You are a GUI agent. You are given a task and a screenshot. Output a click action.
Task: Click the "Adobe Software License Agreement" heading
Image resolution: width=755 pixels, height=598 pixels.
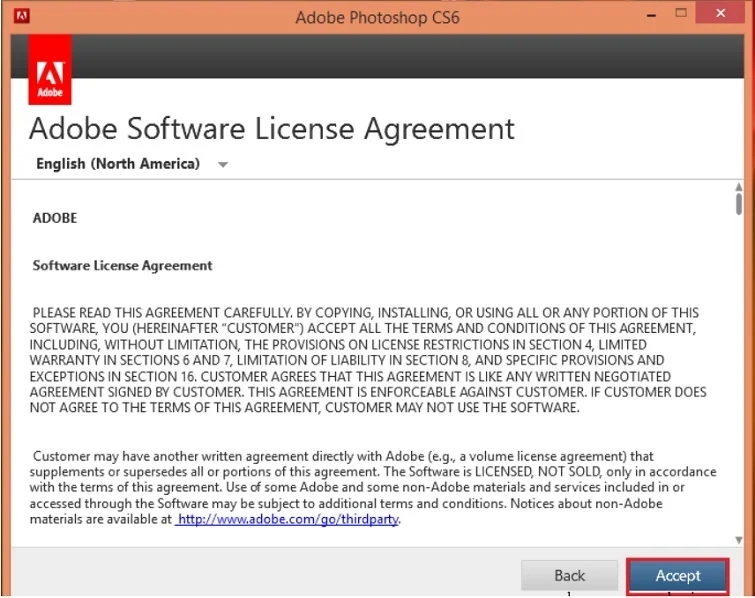[x=272, y=129]
